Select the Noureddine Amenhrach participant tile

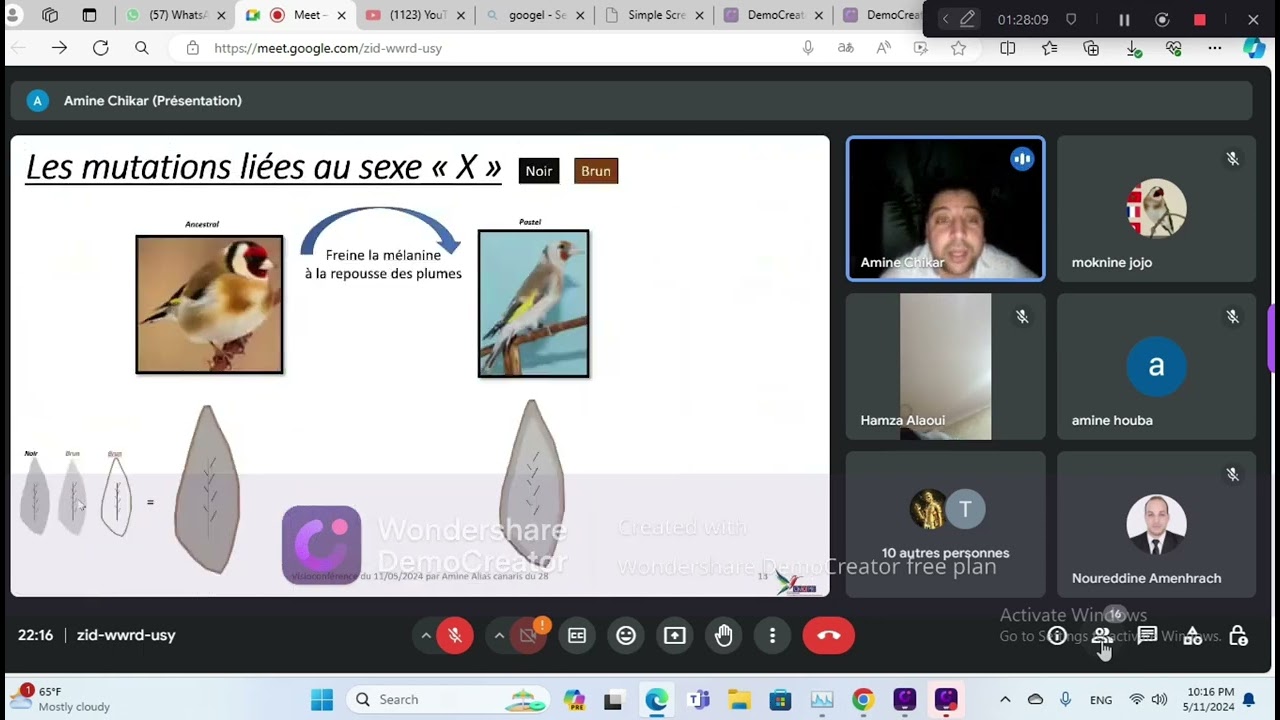pyautogui.click(x=1156, y=524)
